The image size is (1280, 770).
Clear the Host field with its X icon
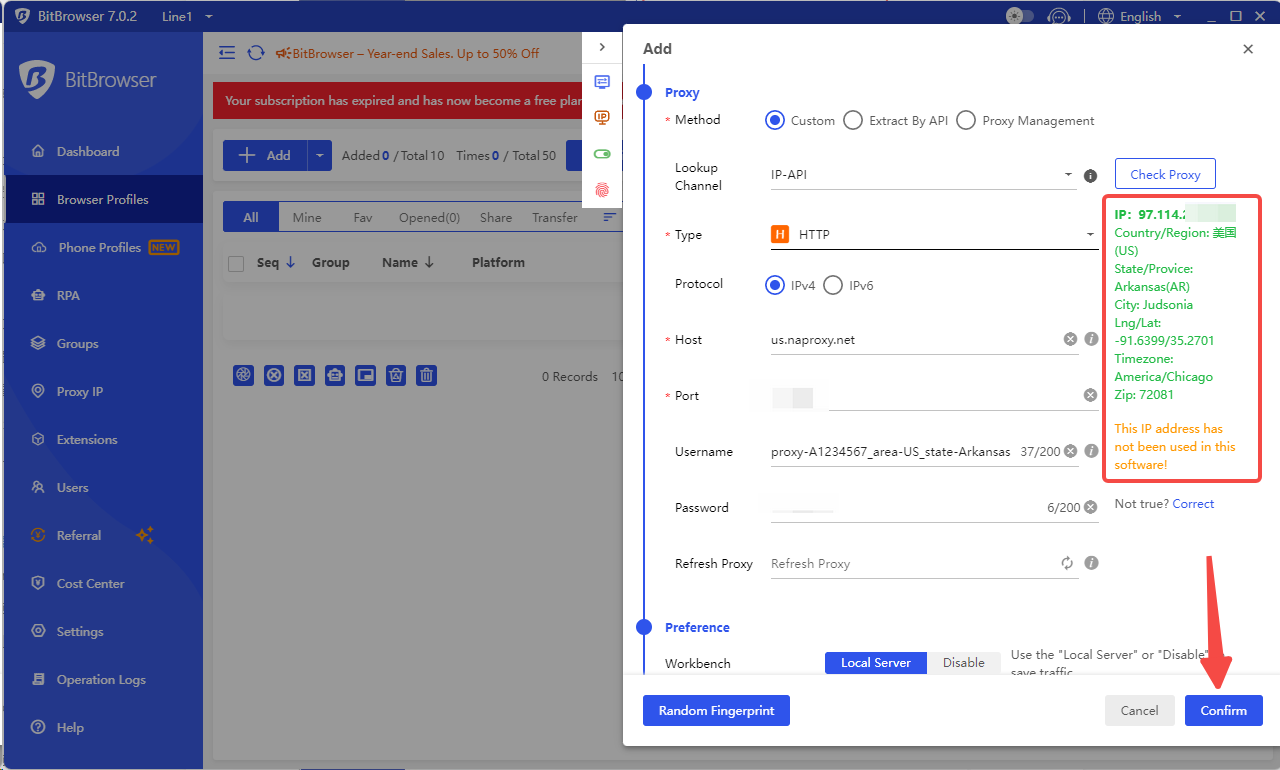pyautogui.click(x=1070, y=339)
